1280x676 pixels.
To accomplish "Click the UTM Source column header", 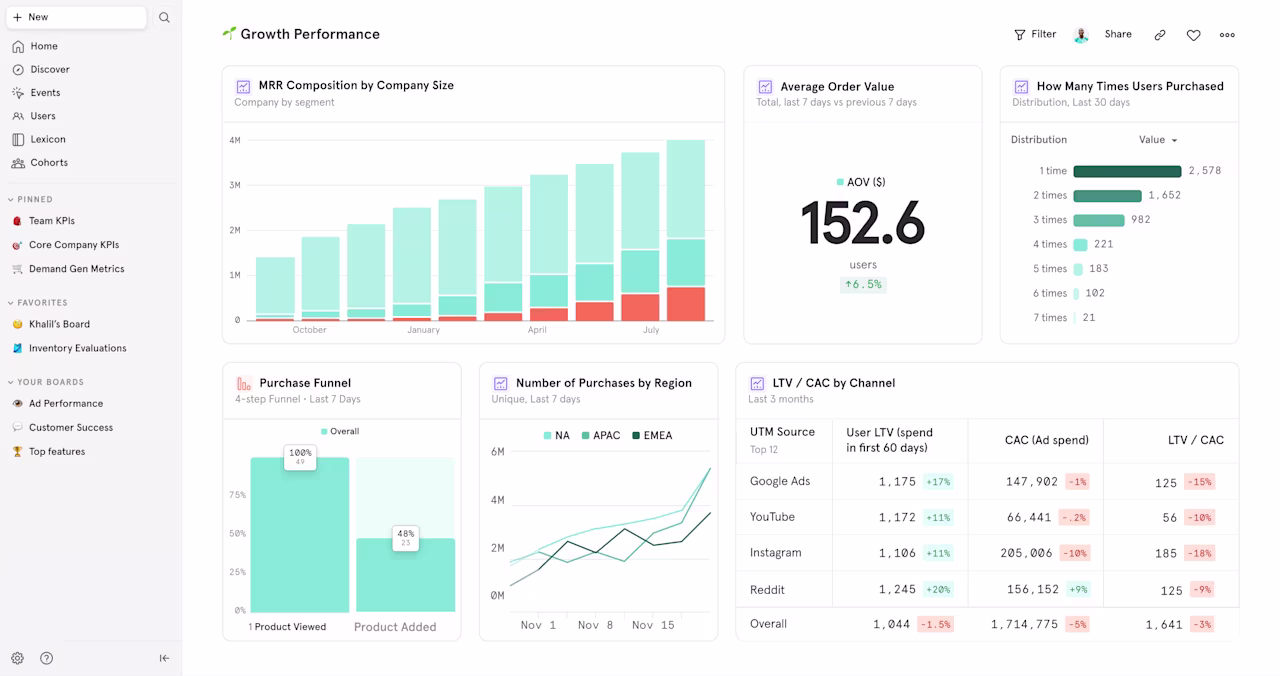I will [x=782, y=432].
